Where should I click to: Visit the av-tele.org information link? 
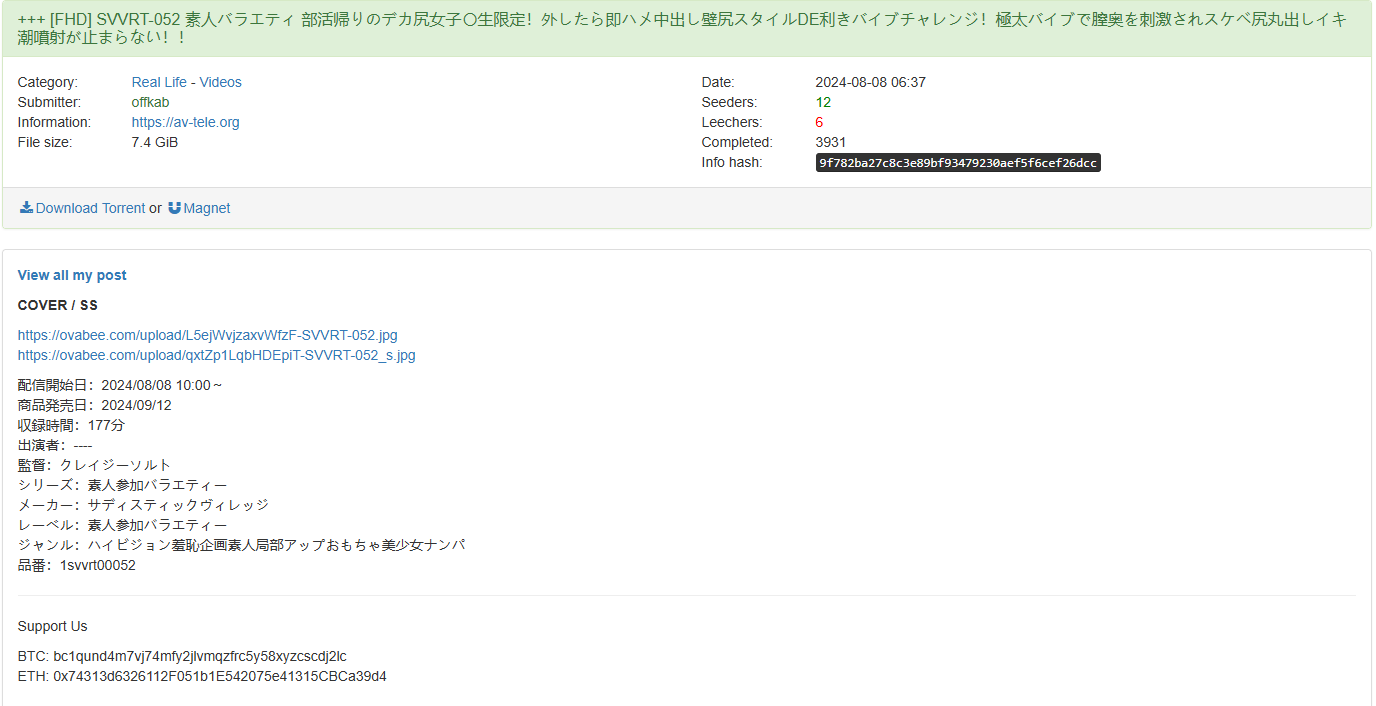(x=185, y=122)
